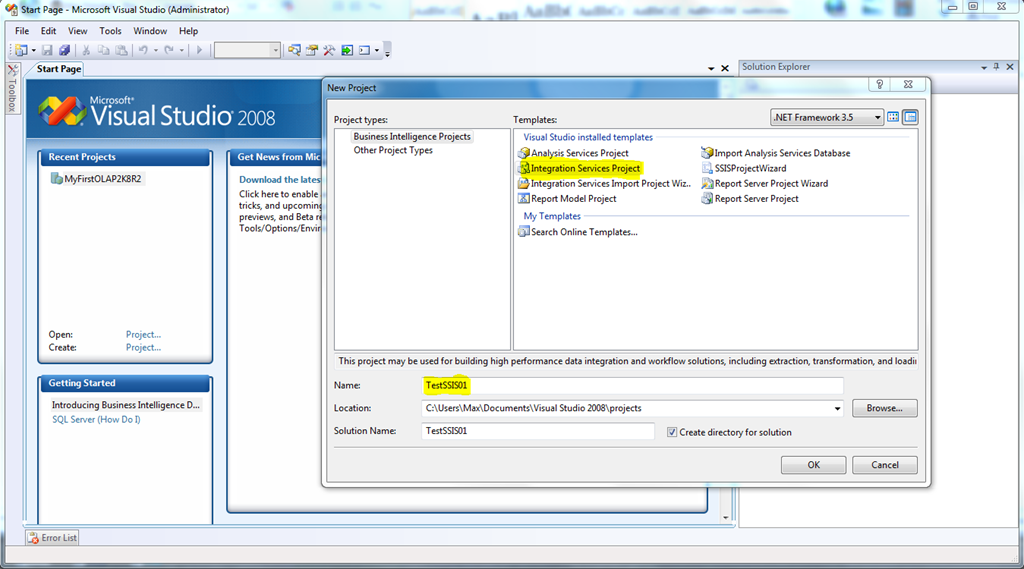The height and width of the screenshot is (569, 1024).
Task: Open the Solution Explorer window position dropdown
Action: [984, 67]
